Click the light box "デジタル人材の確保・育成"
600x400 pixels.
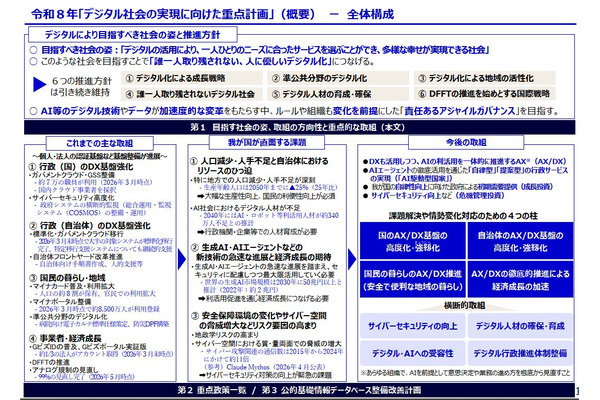520,326
